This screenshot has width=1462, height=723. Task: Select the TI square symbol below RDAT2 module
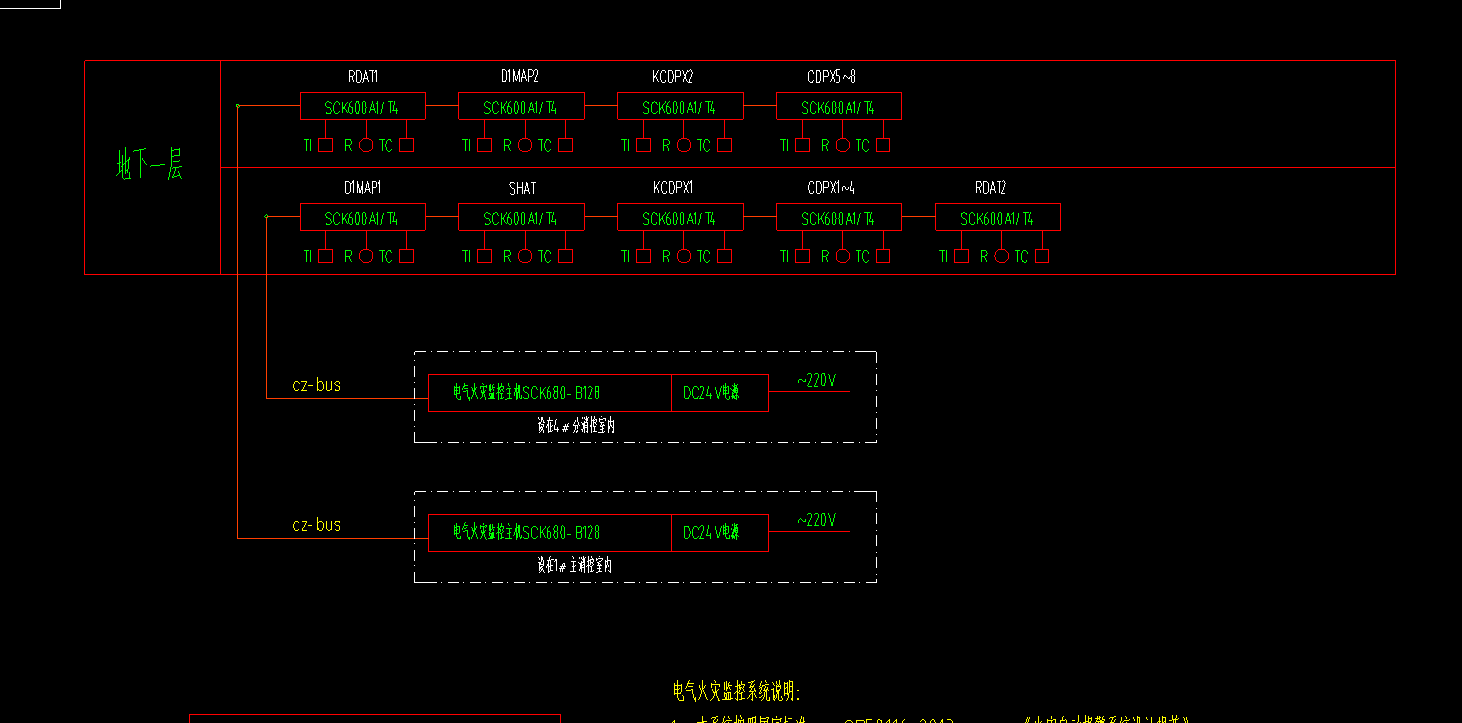[961, 256]
